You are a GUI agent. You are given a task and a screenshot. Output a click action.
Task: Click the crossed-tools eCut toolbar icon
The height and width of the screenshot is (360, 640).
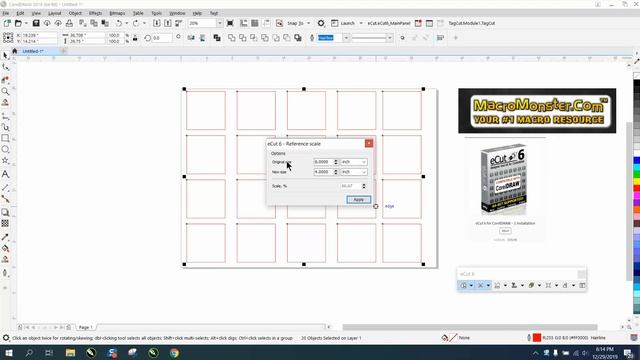point(480,285)
